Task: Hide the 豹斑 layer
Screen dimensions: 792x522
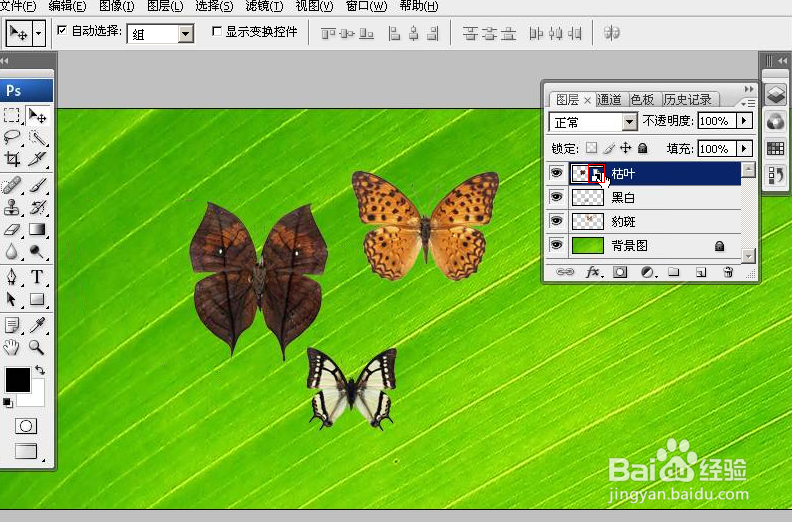Action: coord(556,221)
